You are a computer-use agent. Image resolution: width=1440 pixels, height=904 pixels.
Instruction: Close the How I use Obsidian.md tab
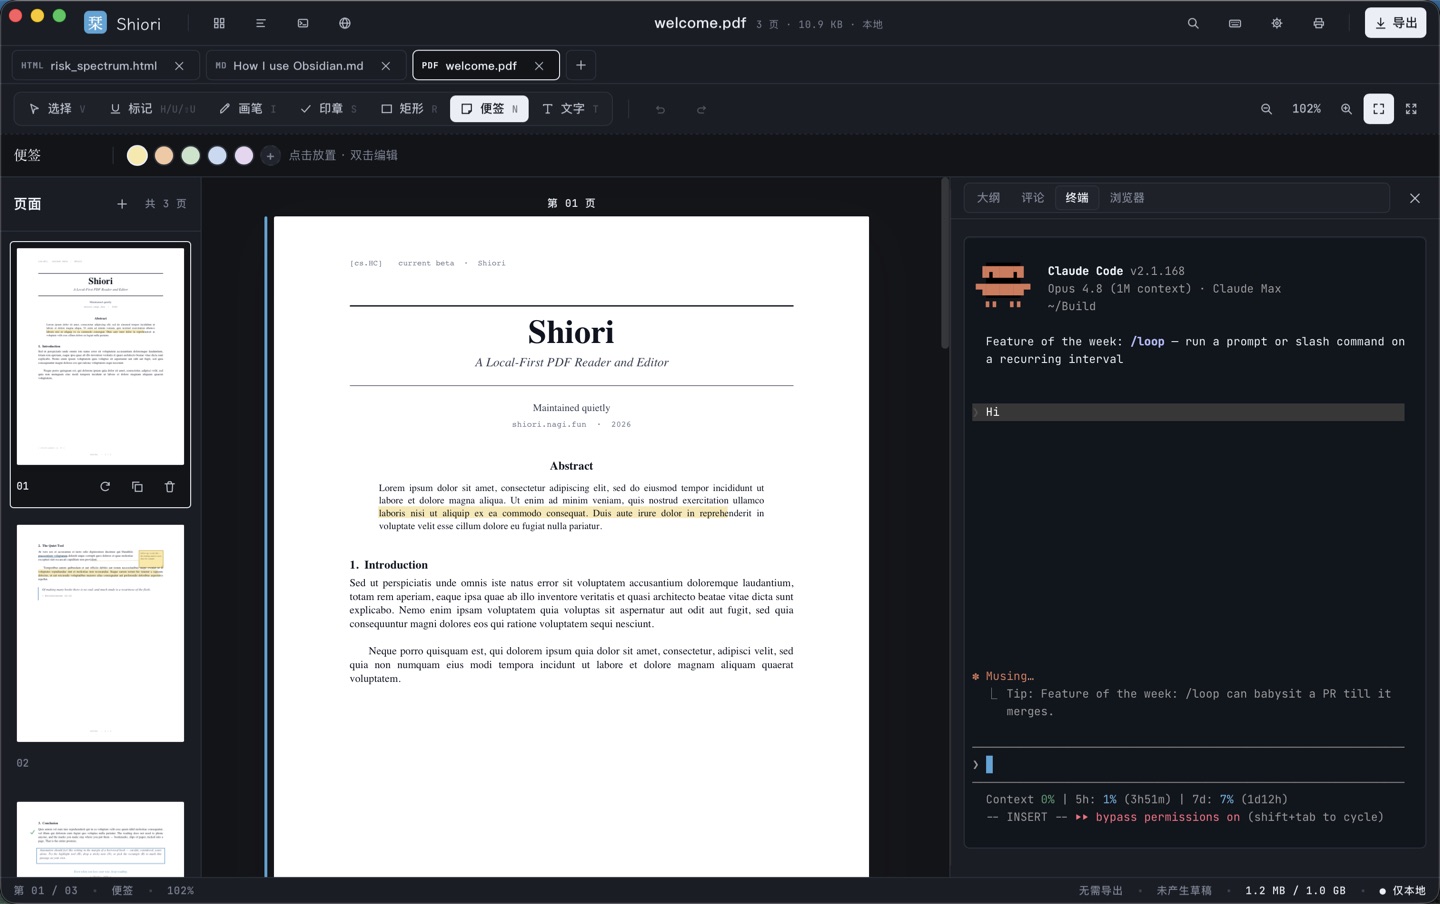click(386, 66)
